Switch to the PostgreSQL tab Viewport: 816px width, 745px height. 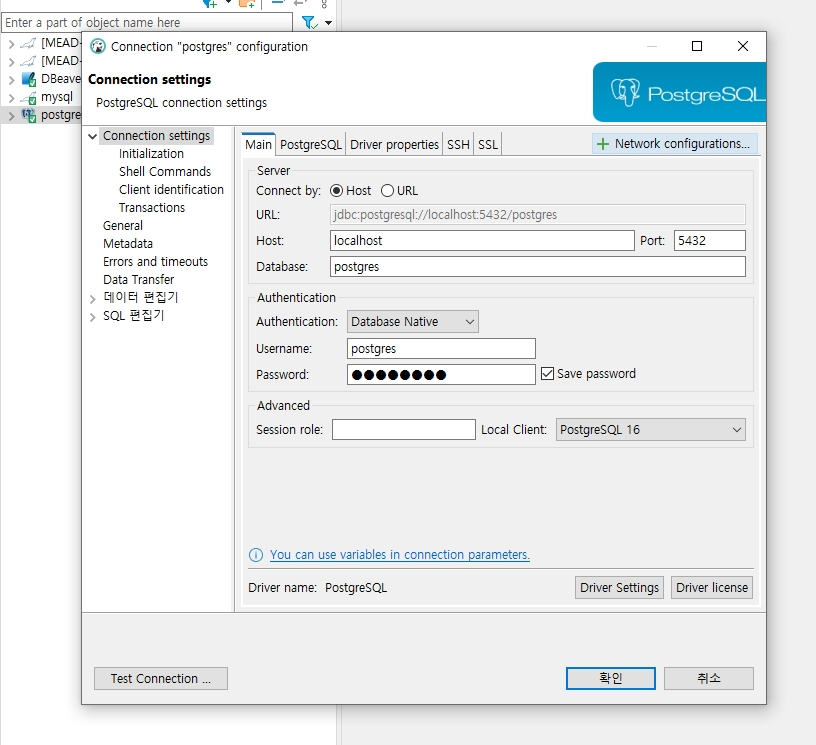click(311, 145)
